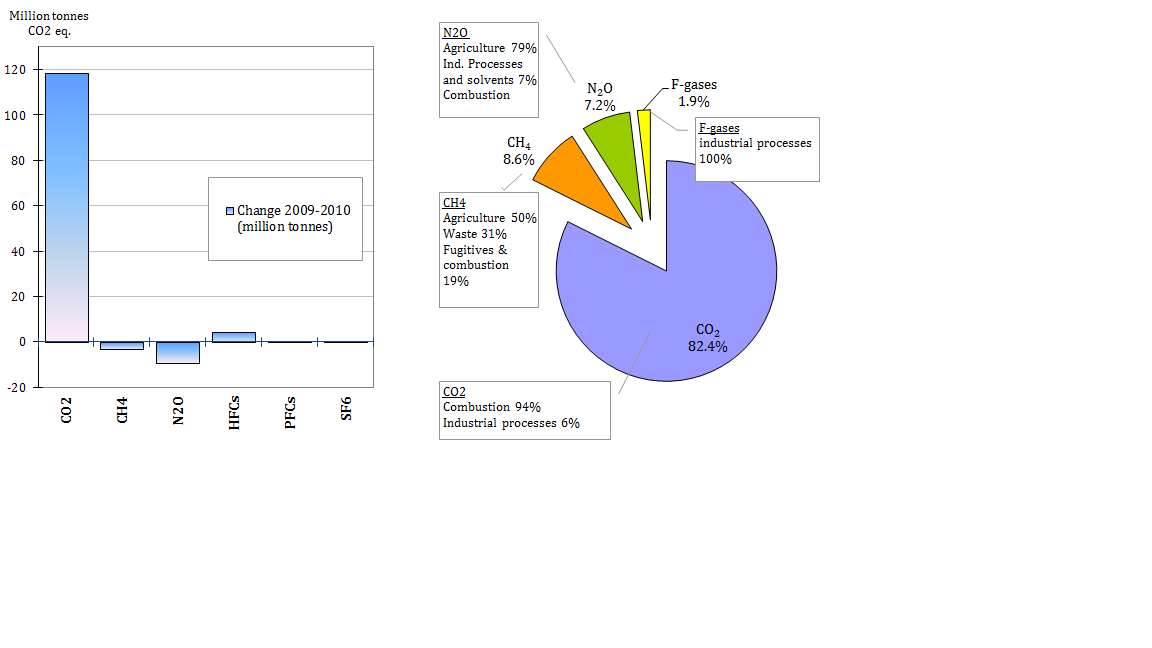Click the N2O callout box with Agriculture 79%
This screenshot has height=648, width=1152.
tap(489, 69)
